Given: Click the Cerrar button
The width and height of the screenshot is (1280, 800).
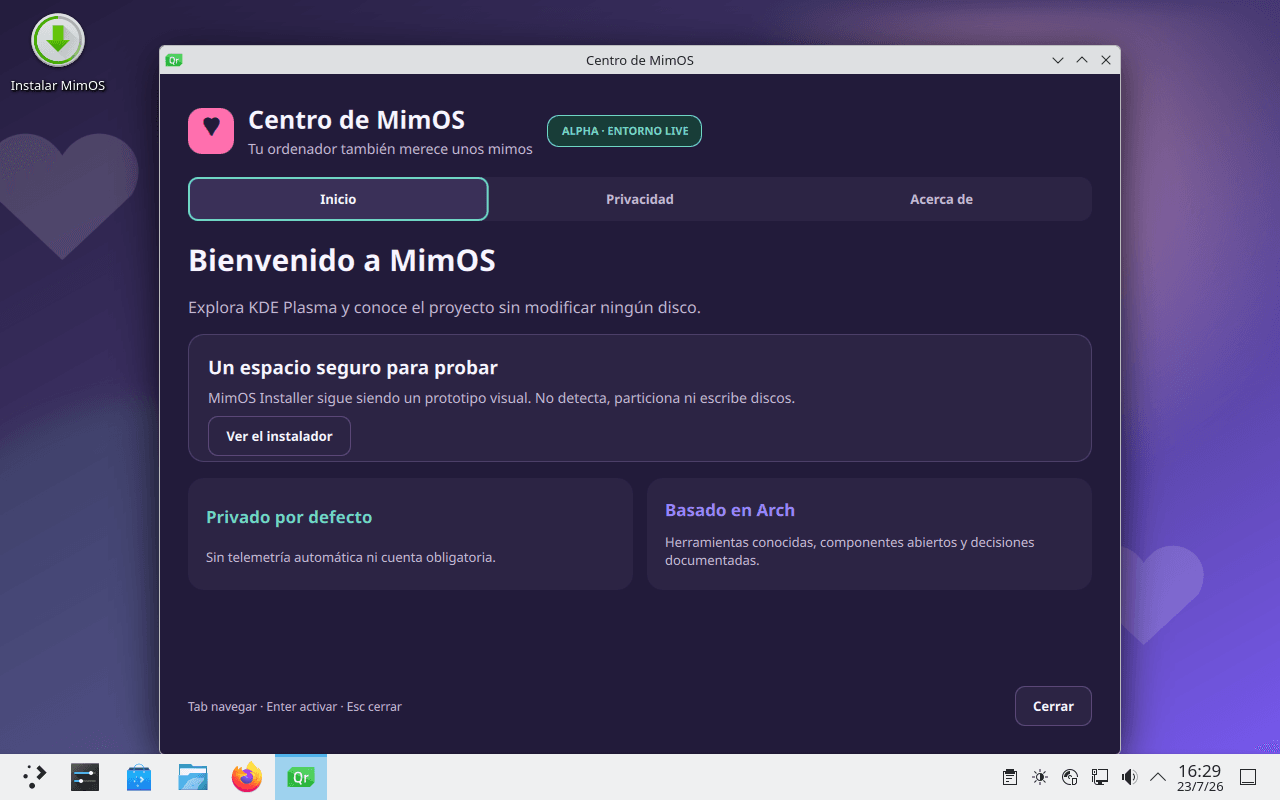Looking at the screenshot, I should pos(1053,706).
